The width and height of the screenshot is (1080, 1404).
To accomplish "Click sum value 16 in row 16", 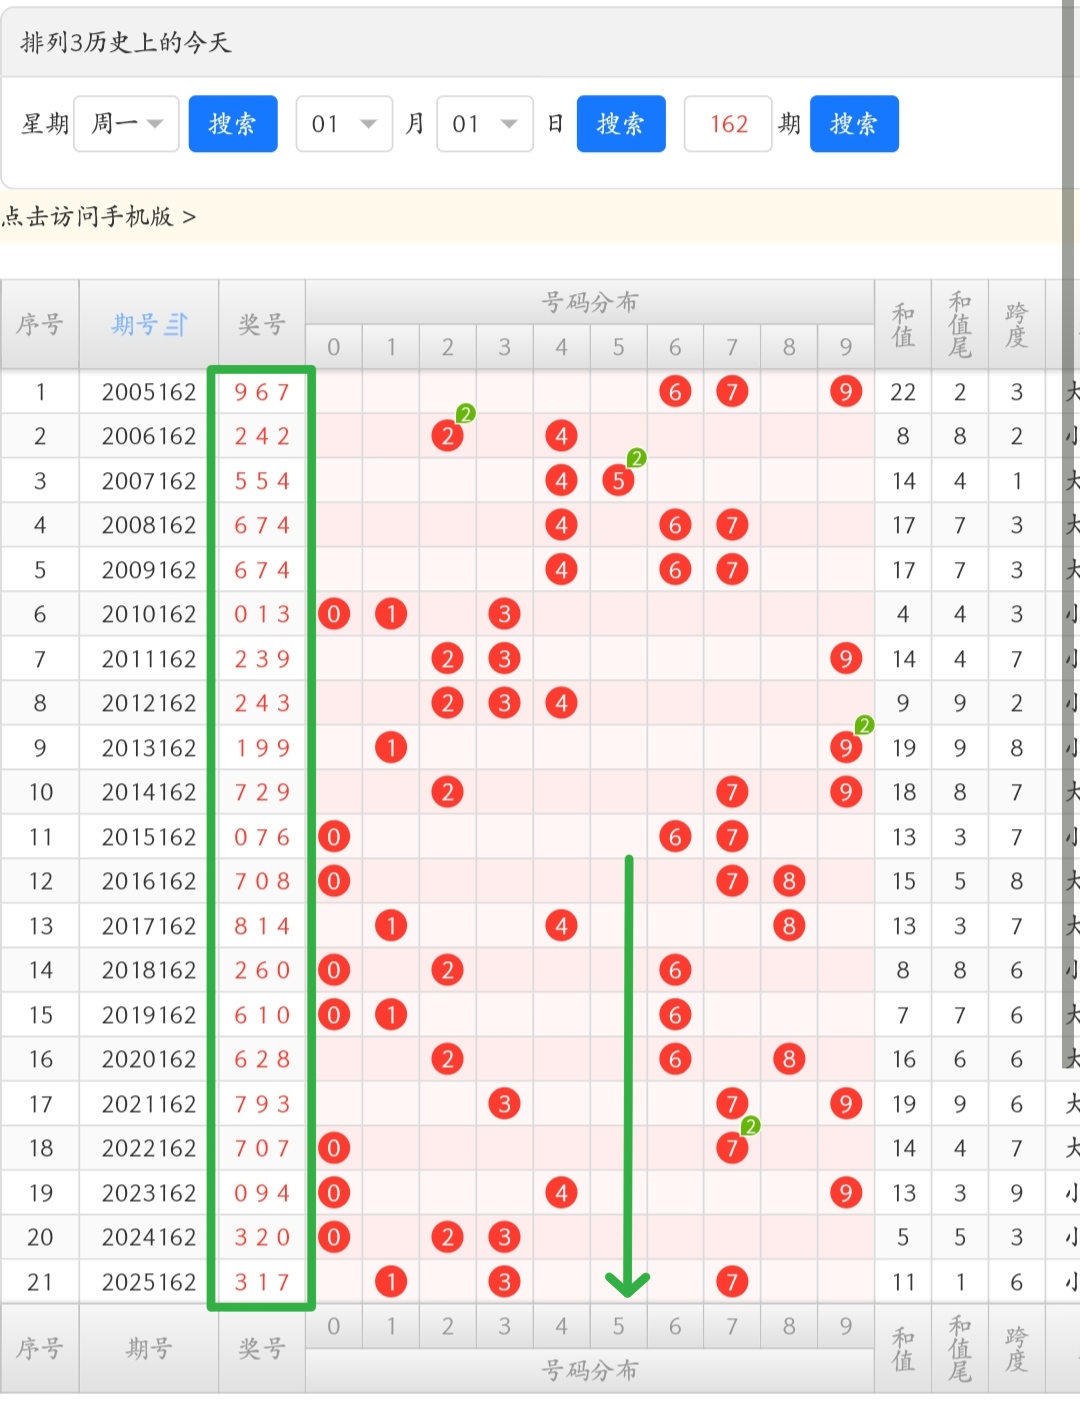I will (x=903, y=1059).
